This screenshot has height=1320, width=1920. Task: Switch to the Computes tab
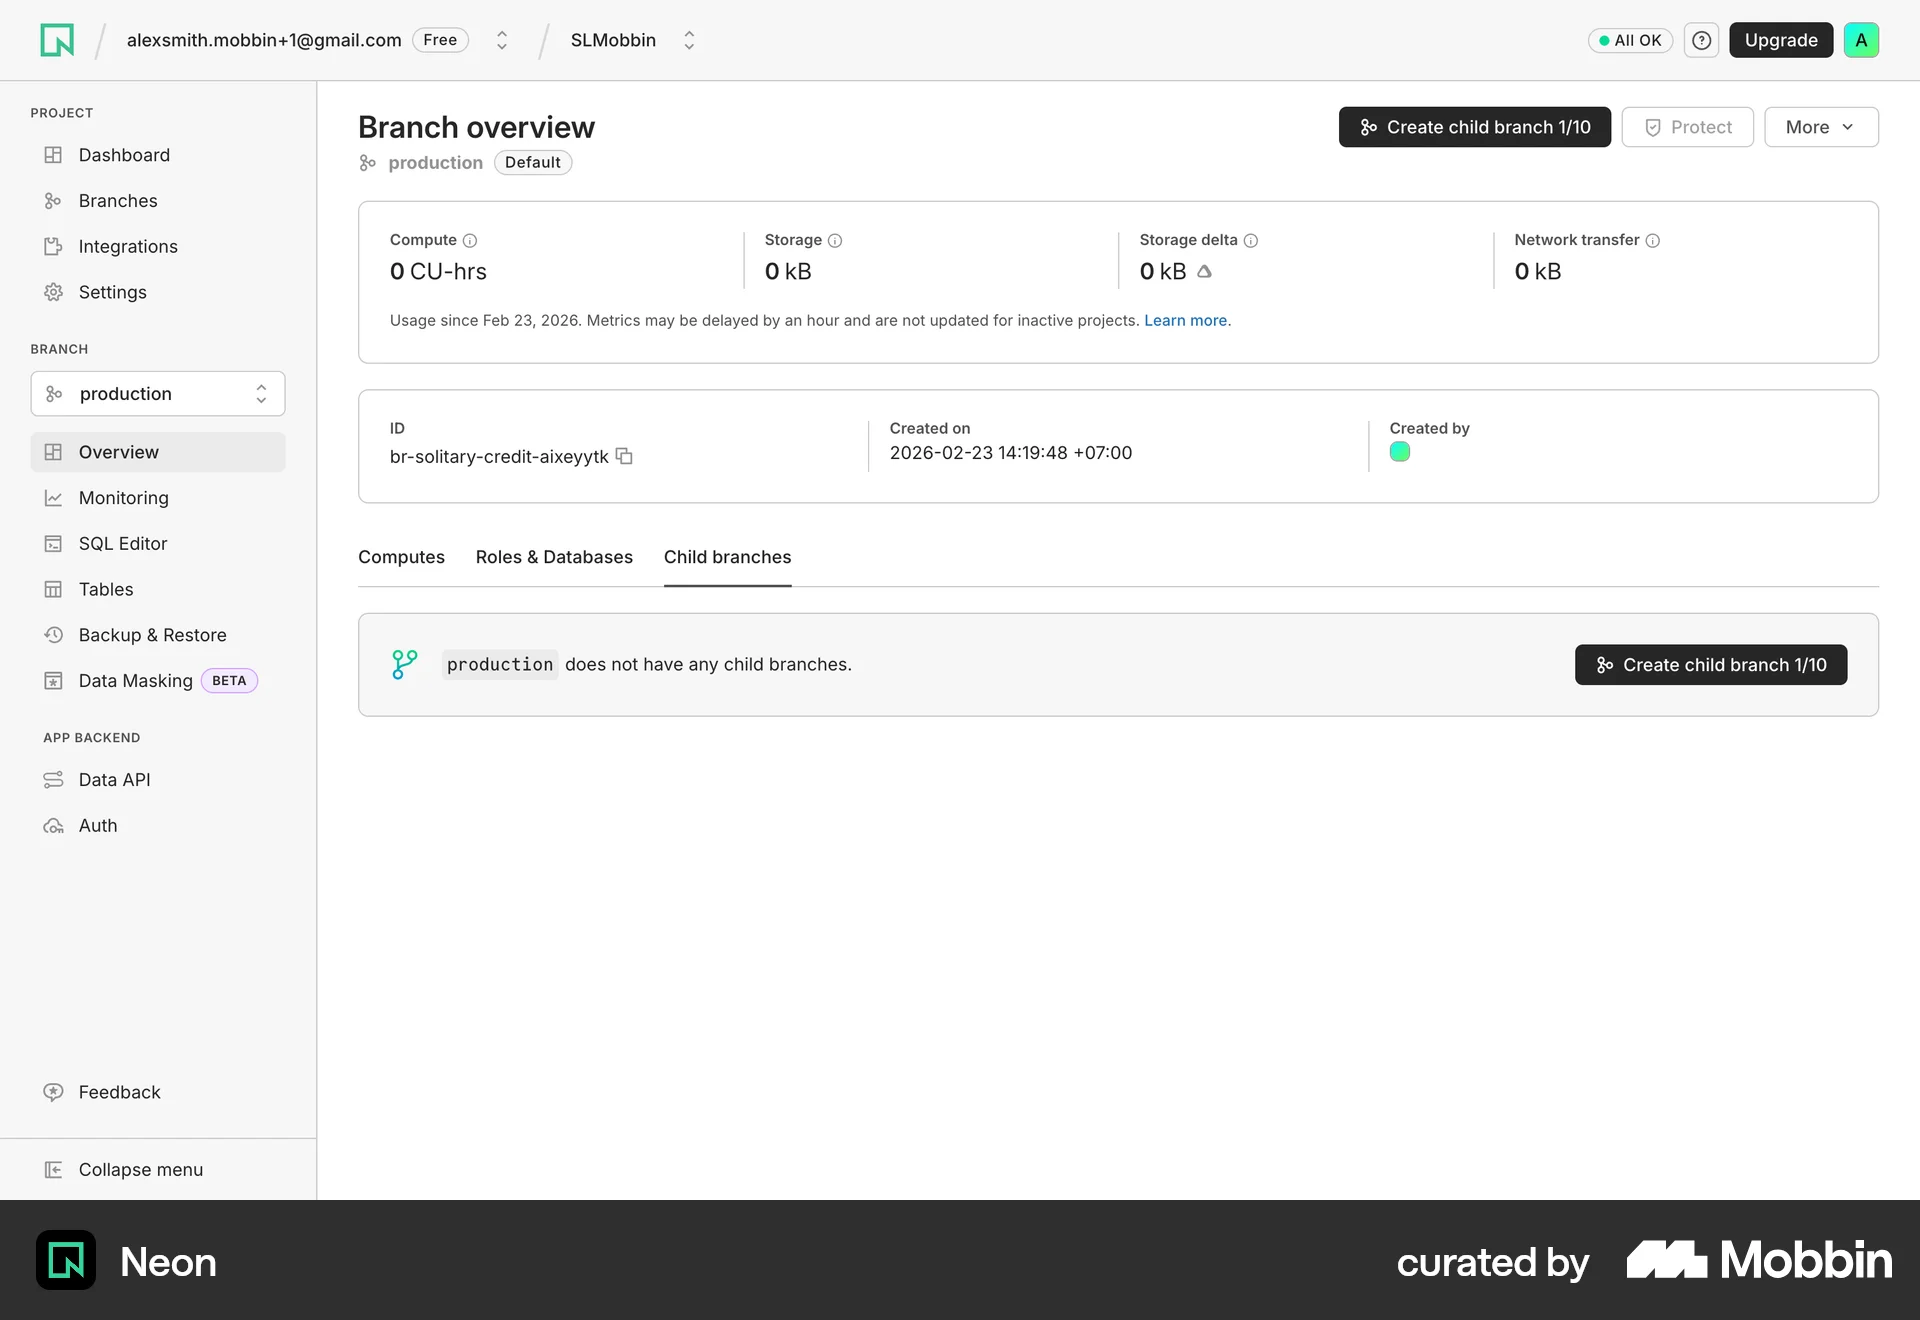[x=401, y=557]
